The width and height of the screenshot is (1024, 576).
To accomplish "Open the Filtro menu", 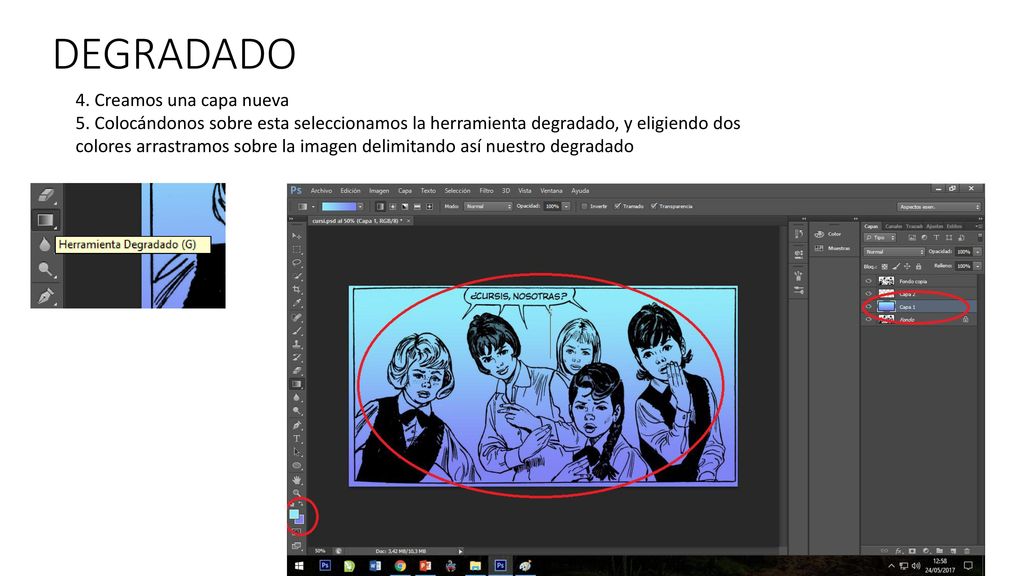I will [x=487, y=191].
